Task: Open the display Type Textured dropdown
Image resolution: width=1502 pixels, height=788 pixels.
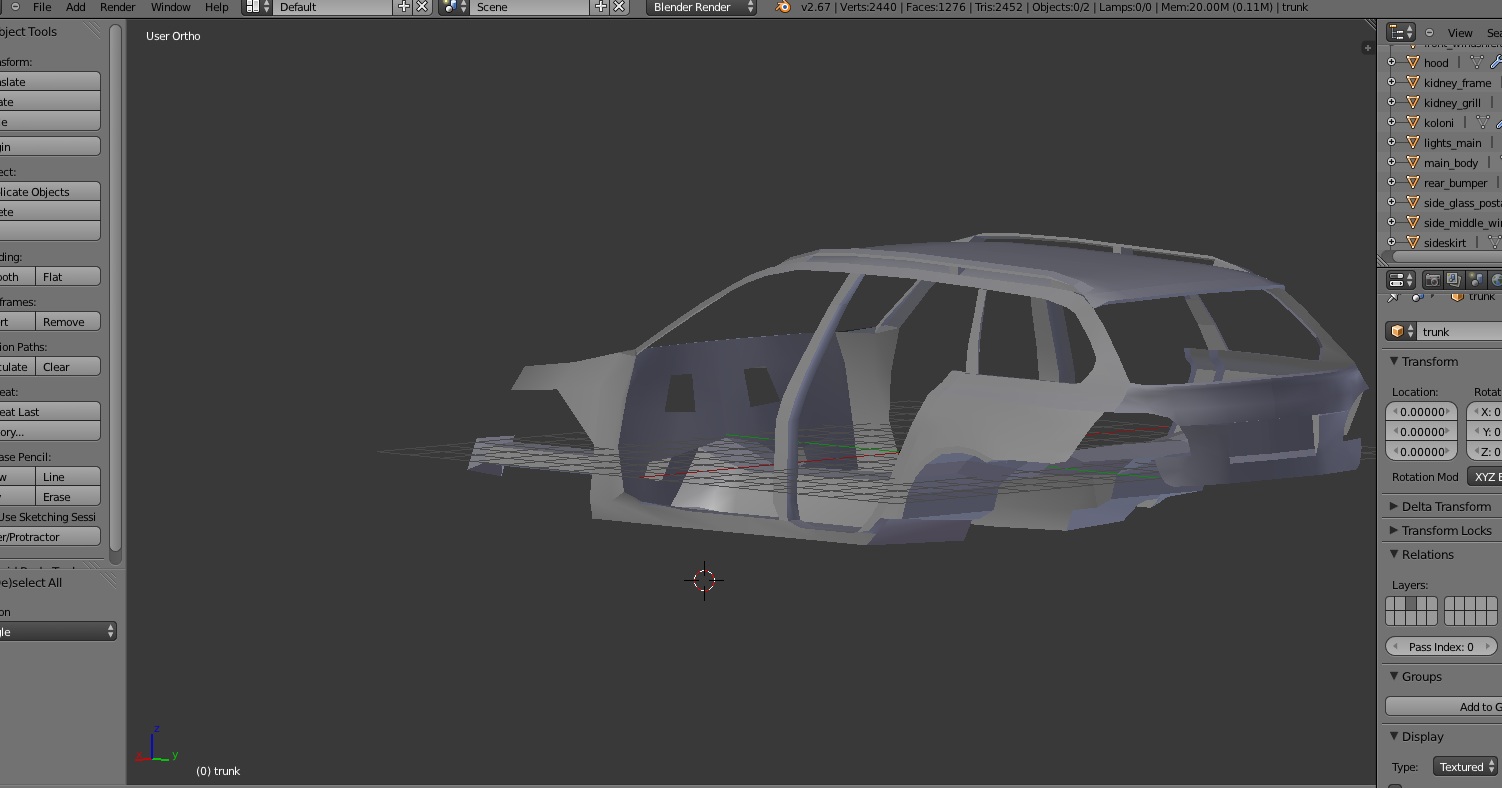Action: [x=1466, y=767]
